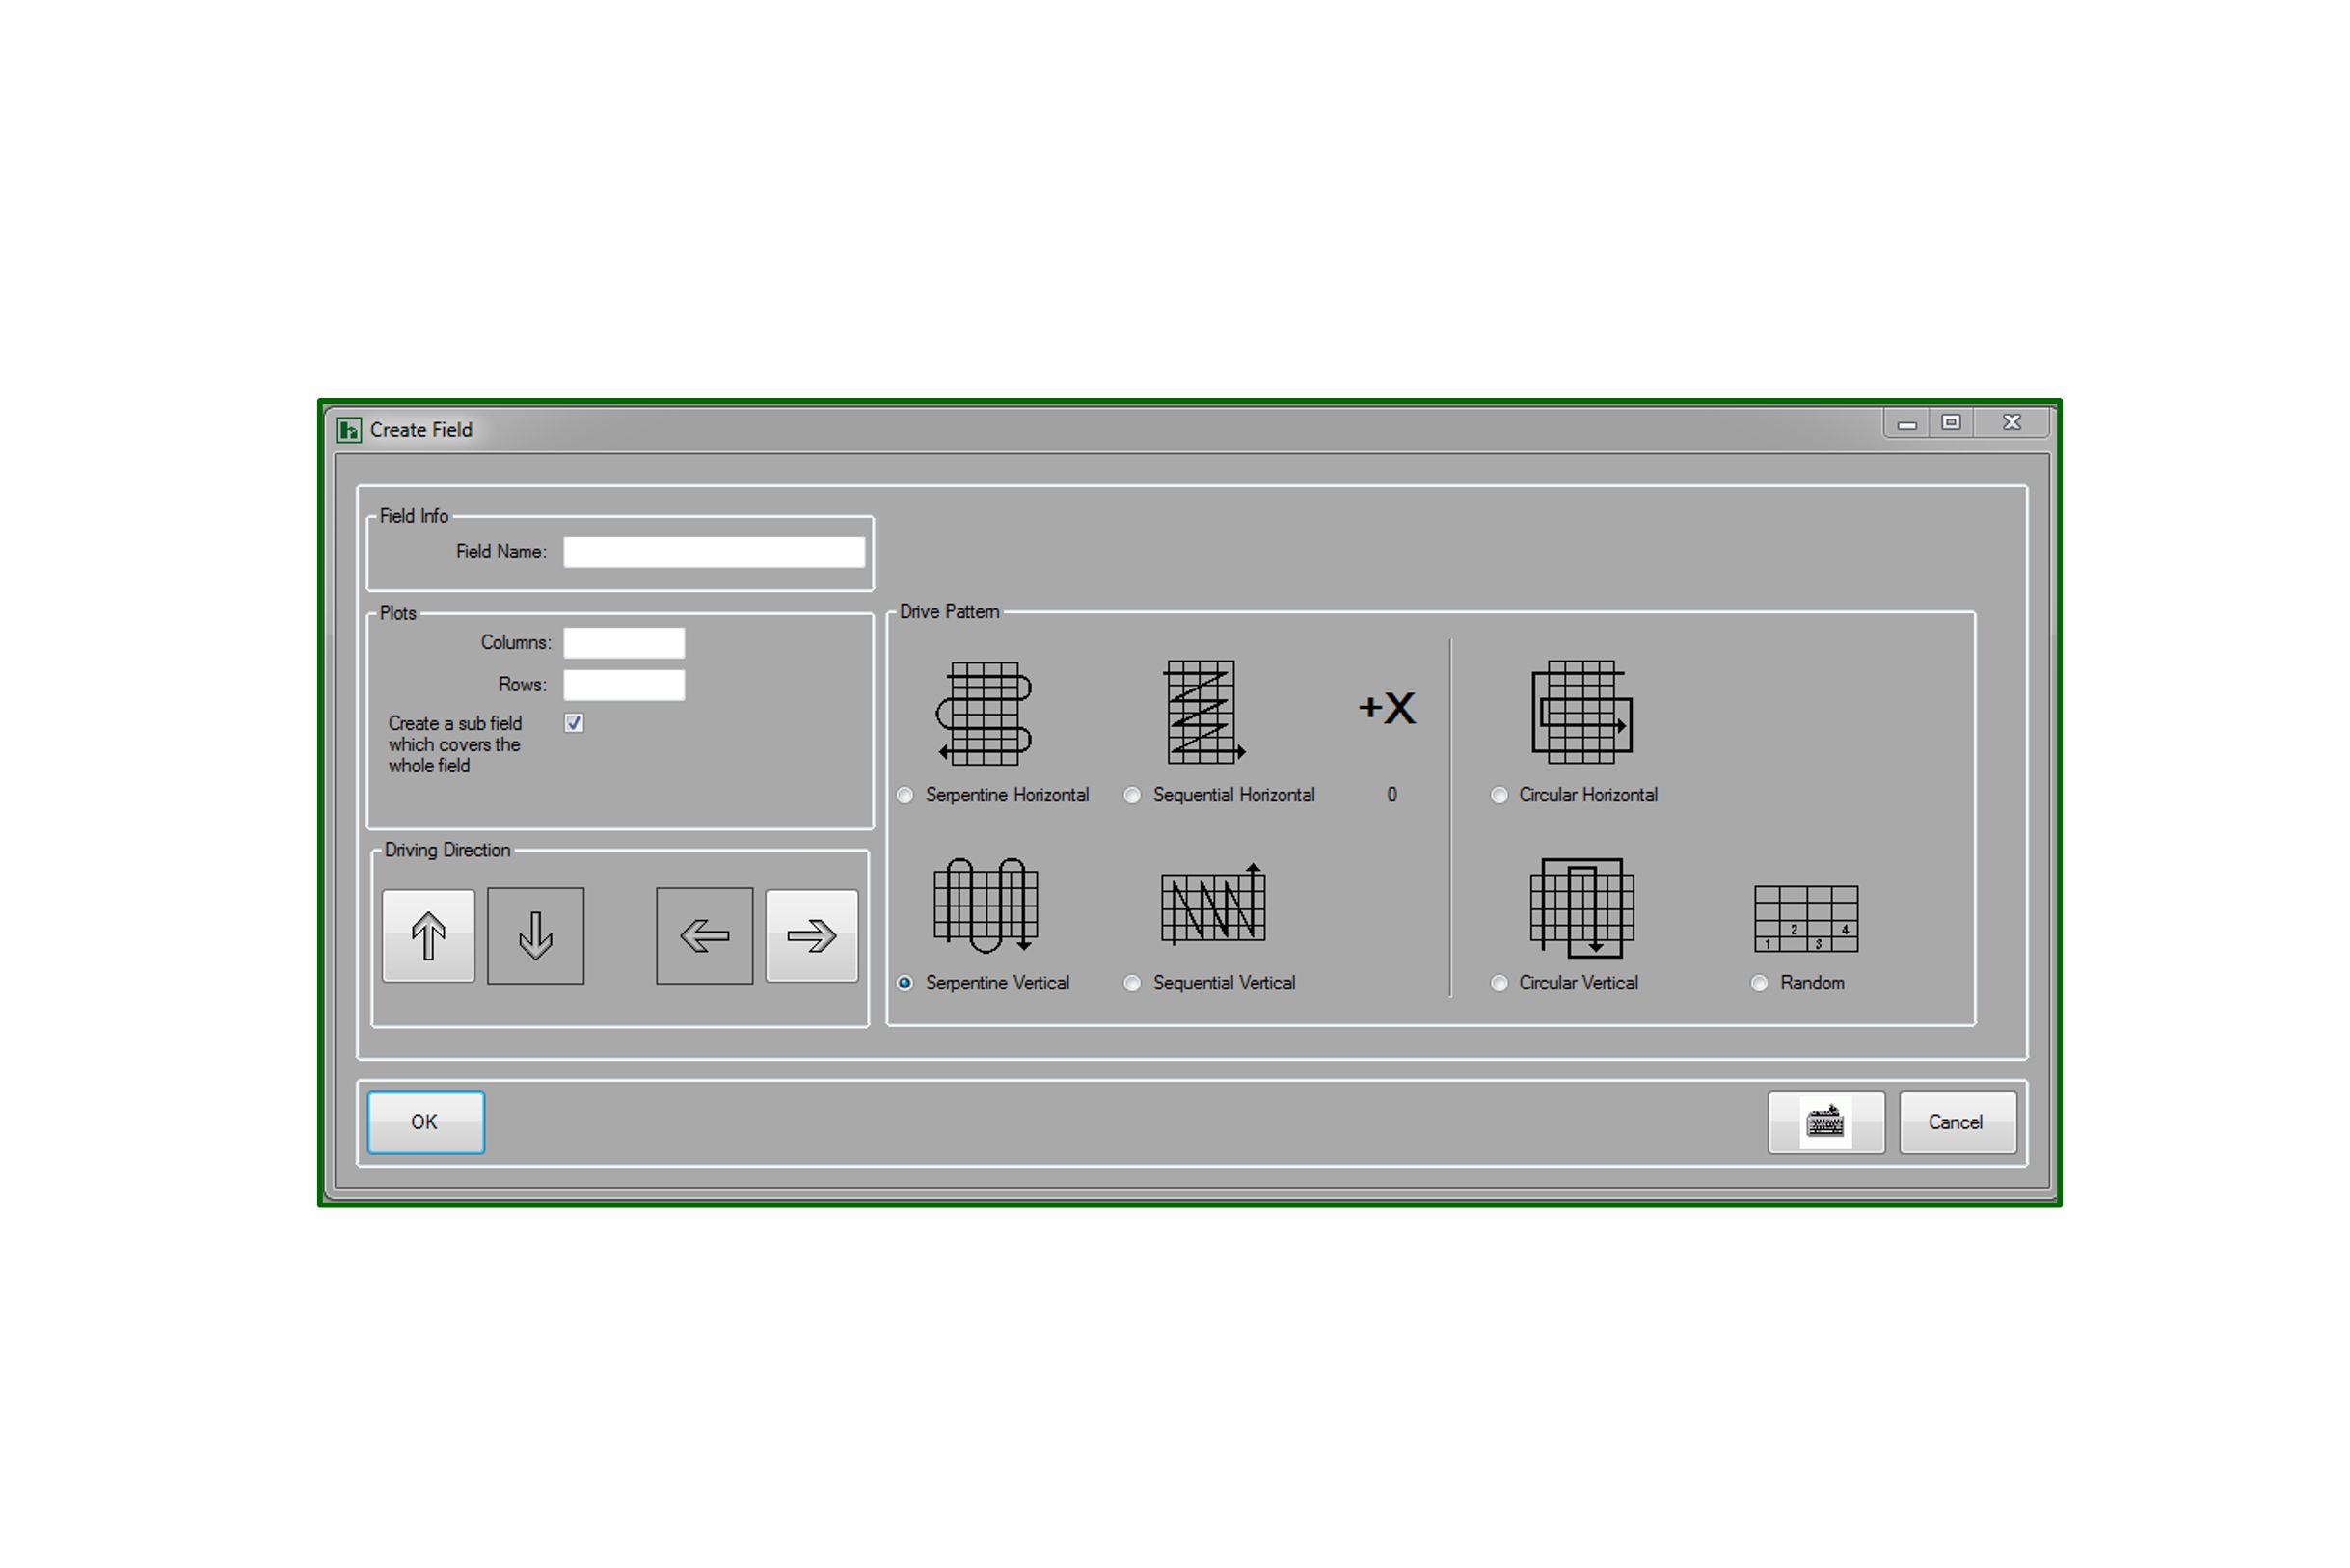Select the Random drive pattern radio
This screenshot has width=2350, height=1568.
(1760, 984)
